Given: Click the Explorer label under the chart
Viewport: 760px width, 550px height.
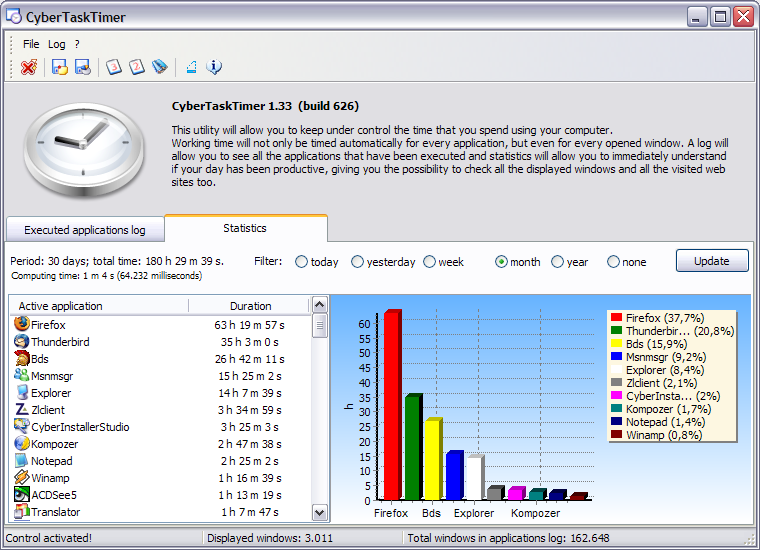Looking at the screenshot, I should click(474, 513).
